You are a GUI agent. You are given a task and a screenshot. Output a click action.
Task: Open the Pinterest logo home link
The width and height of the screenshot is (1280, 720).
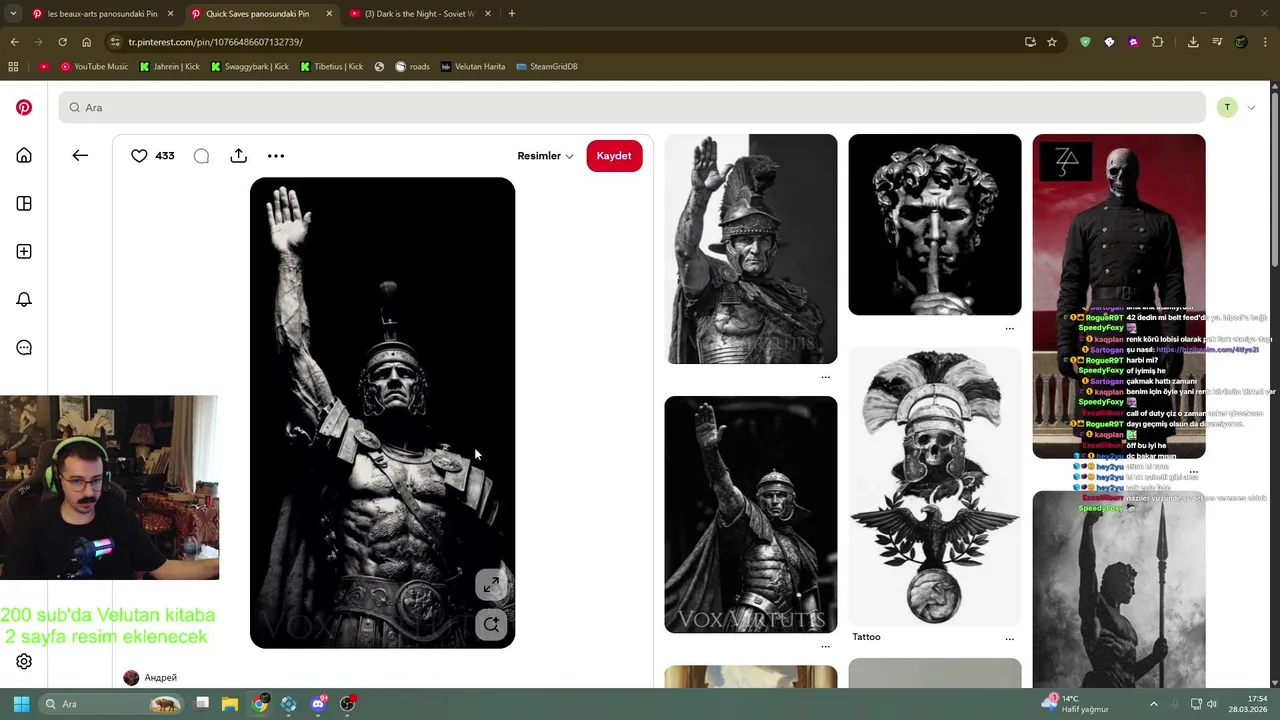tap(24, 107)
